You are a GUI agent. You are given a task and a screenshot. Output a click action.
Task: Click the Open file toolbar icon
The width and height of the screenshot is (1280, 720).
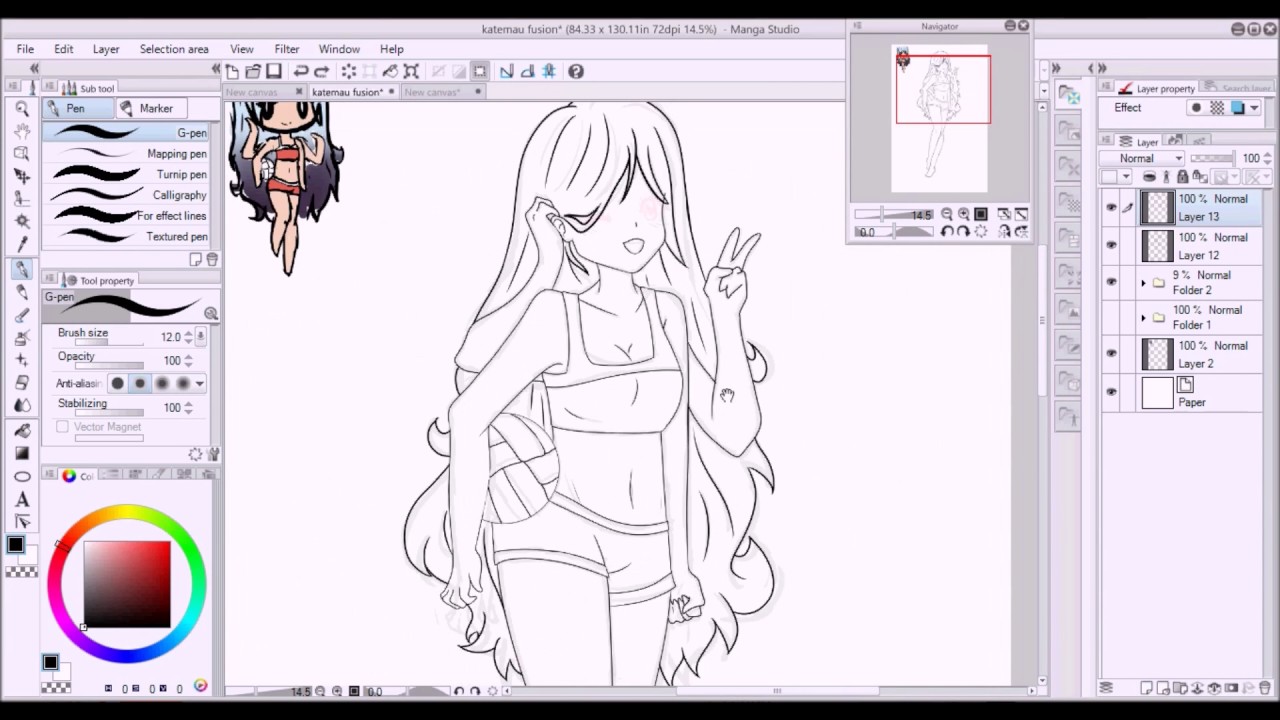[253, 71]
